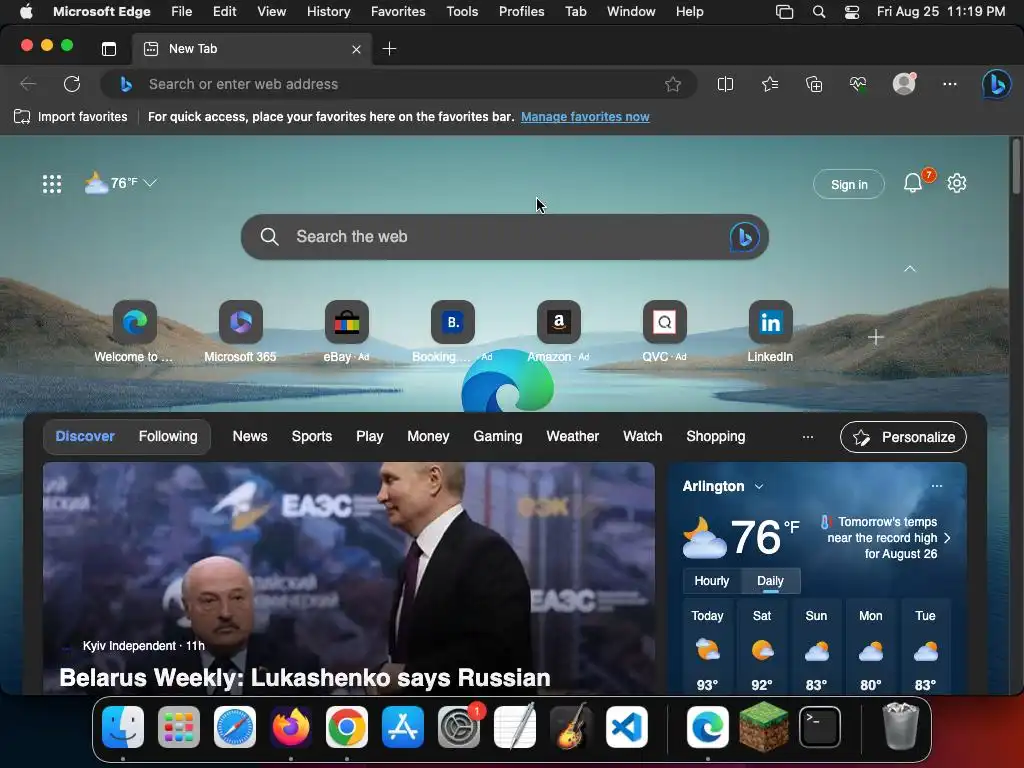
Task: Open Terminal from the Dock
Action: [820, 727]
